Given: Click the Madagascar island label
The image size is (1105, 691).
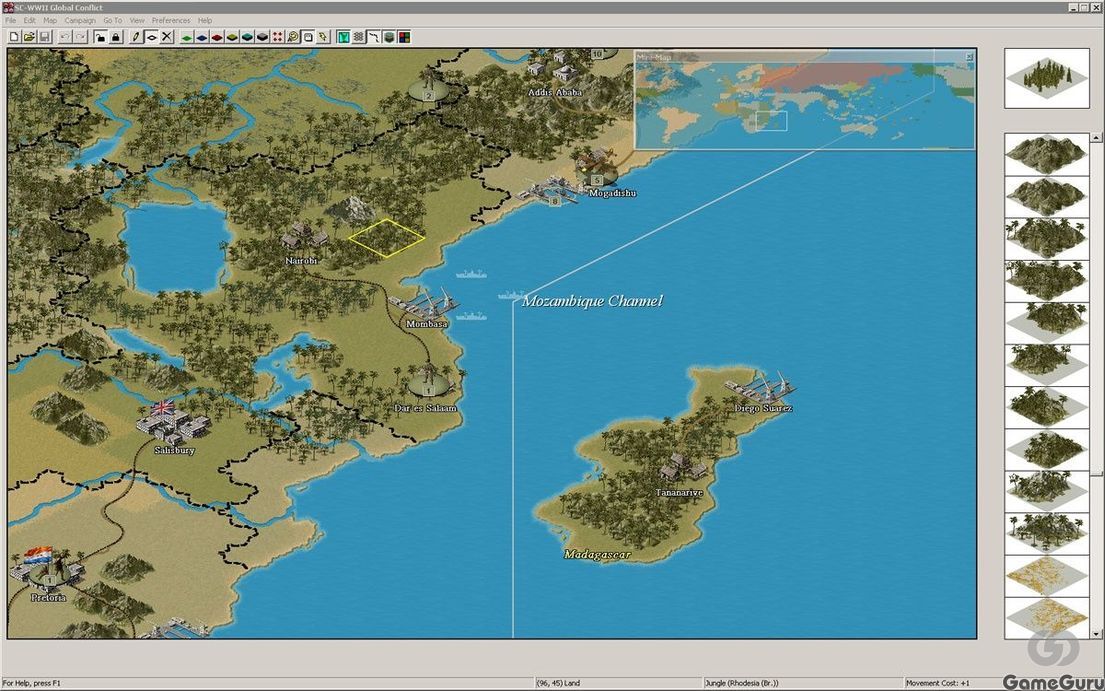Looking at the screenshot, I should (x=598, y=555).
